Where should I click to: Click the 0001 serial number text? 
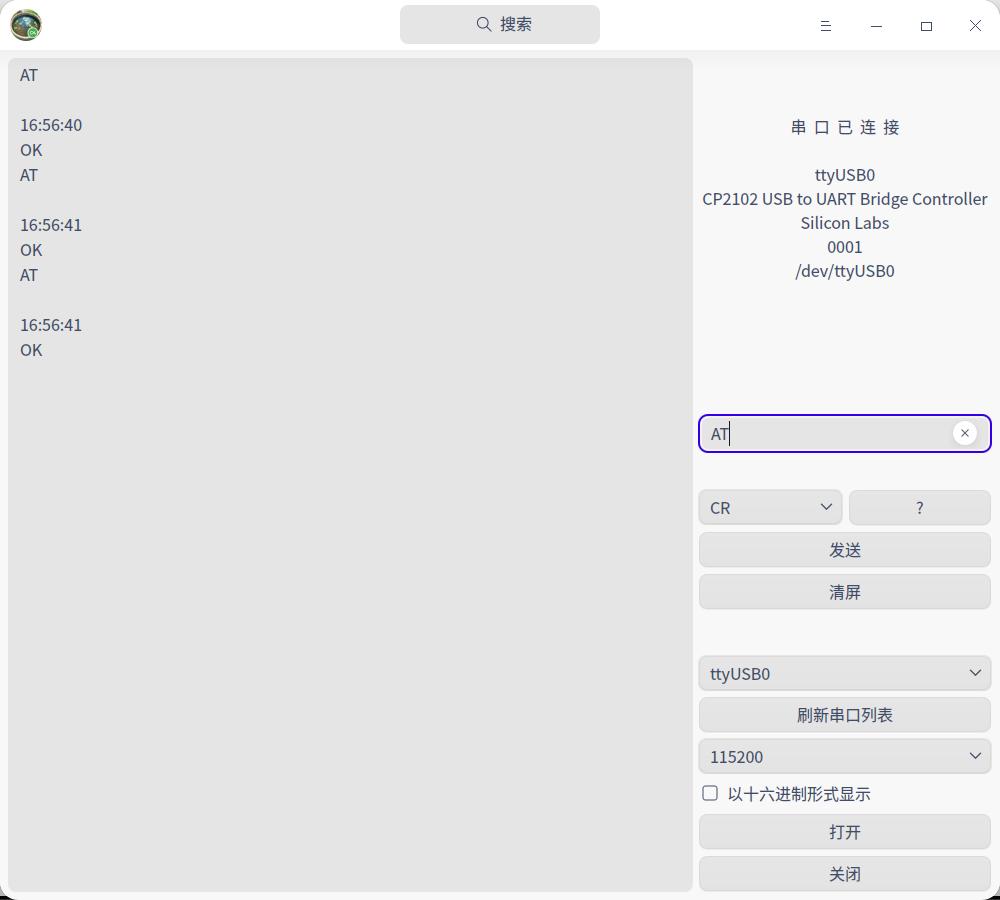[844, 247]
